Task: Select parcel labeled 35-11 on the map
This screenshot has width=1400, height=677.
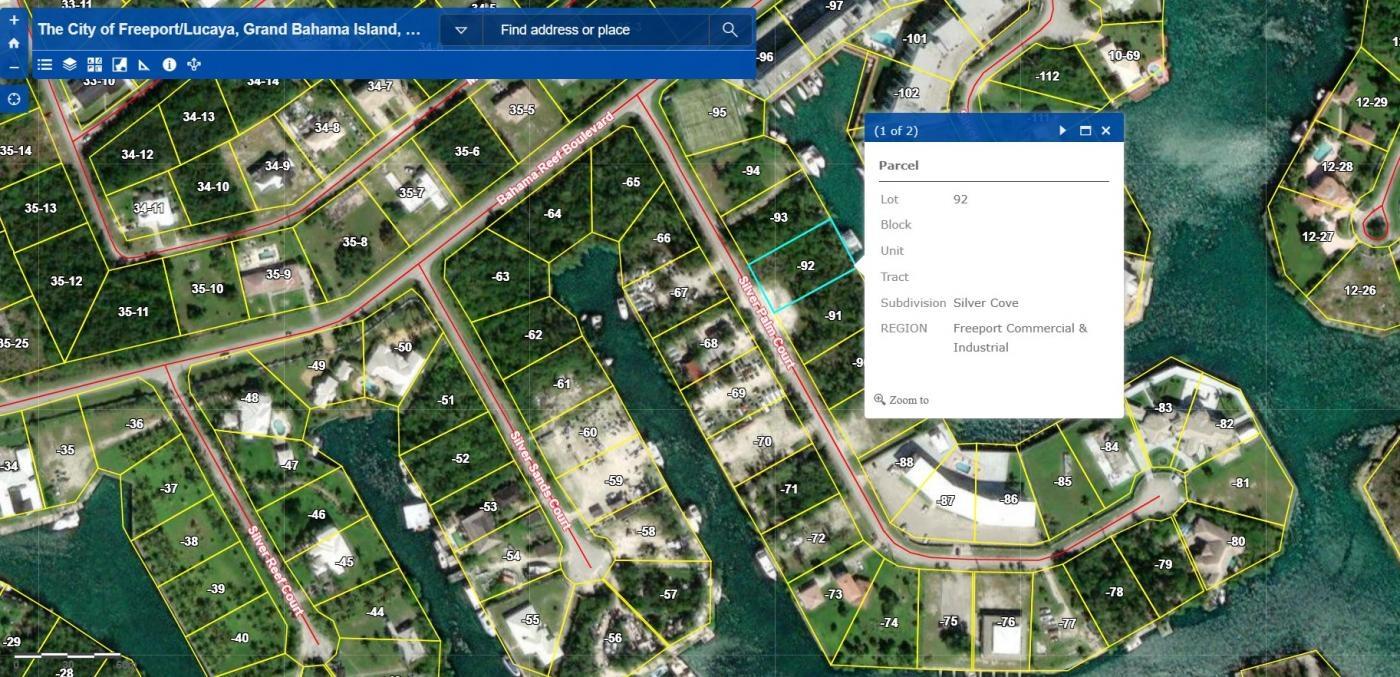Action: coord(133,312)
